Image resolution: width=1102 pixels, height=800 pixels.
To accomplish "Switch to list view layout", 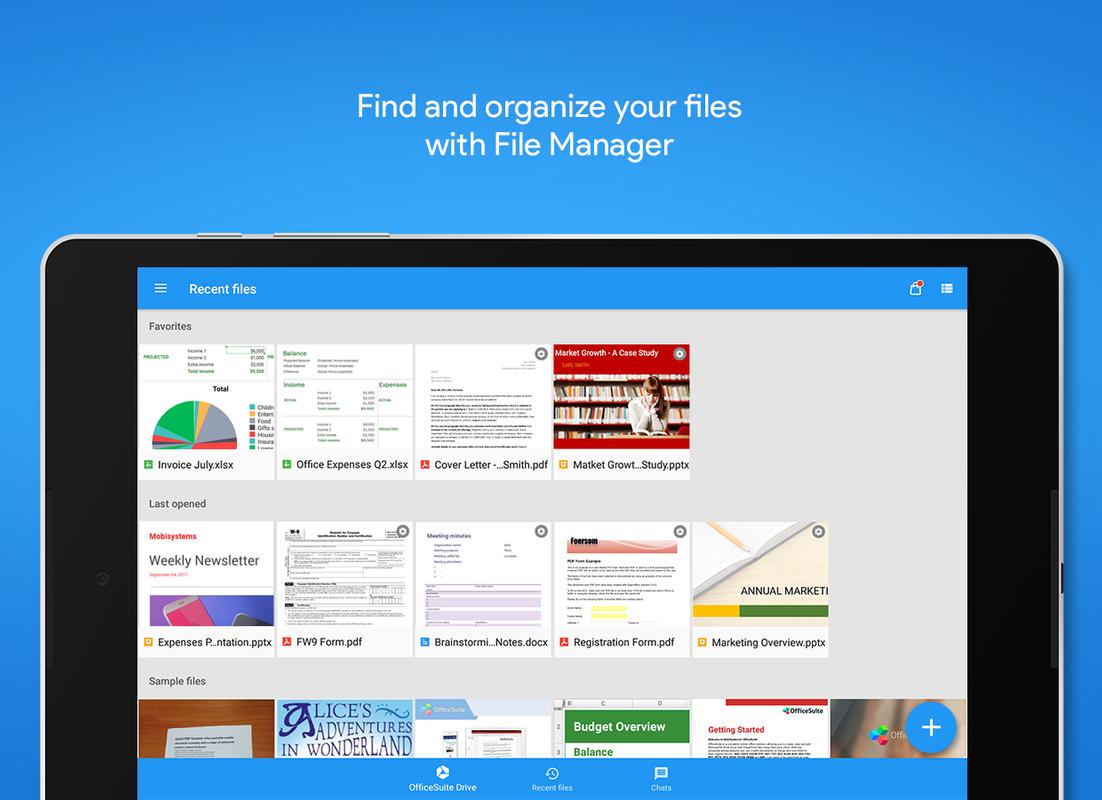I will coord(947,288).
